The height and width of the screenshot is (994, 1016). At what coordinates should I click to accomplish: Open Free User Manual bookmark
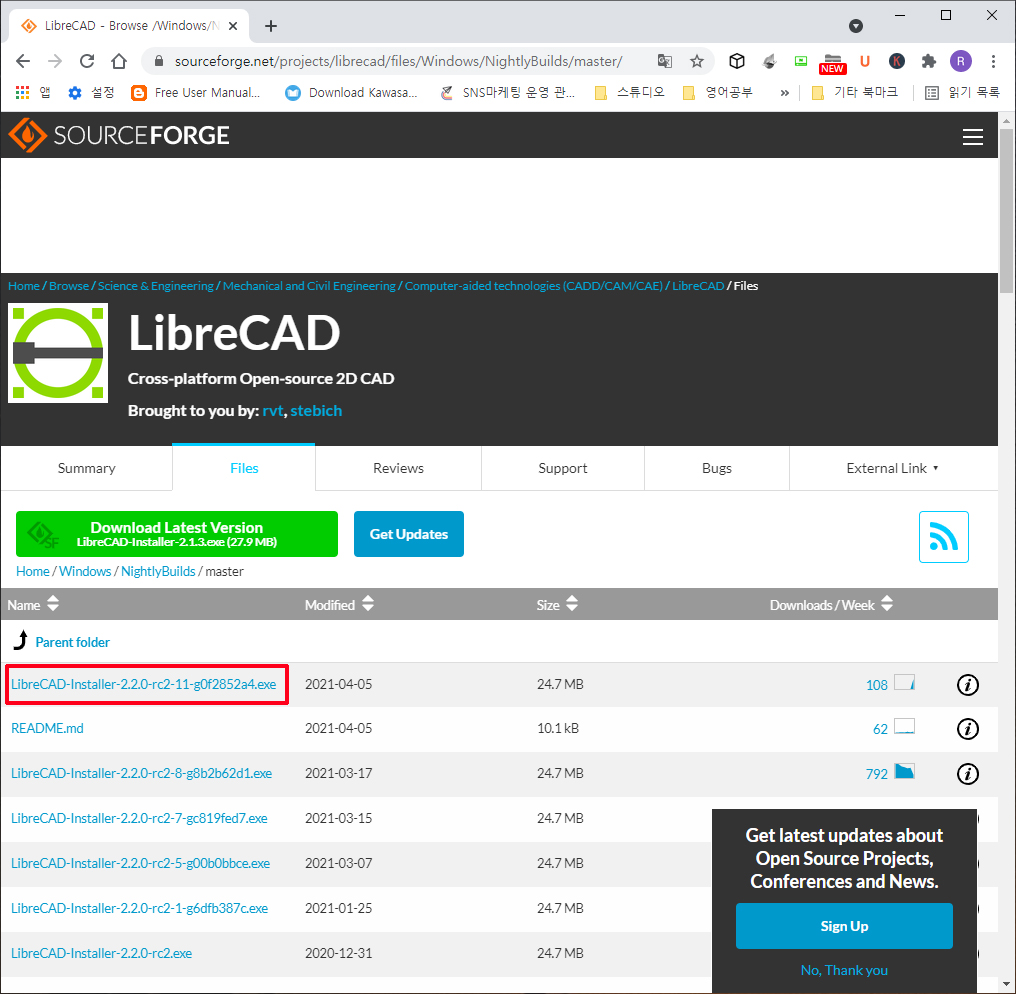[196, 93]
